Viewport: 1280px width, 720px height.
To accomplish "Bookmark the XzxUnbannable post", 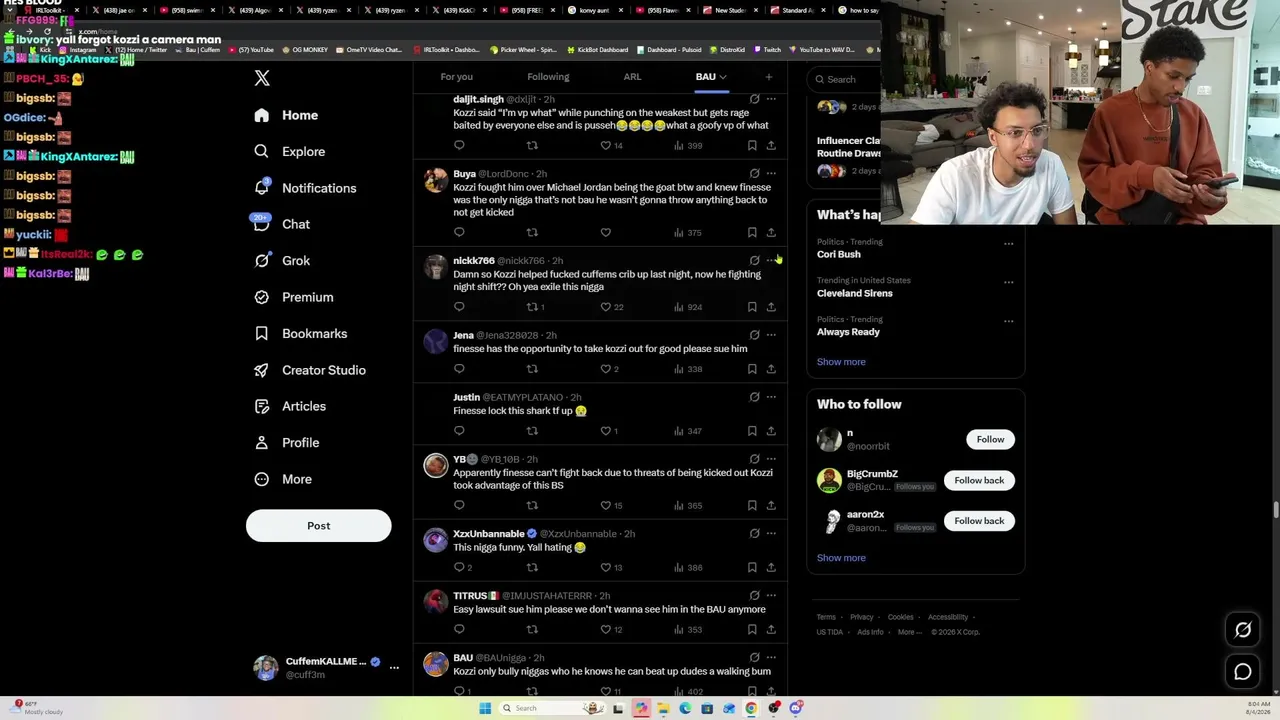I will click(752, 568).
